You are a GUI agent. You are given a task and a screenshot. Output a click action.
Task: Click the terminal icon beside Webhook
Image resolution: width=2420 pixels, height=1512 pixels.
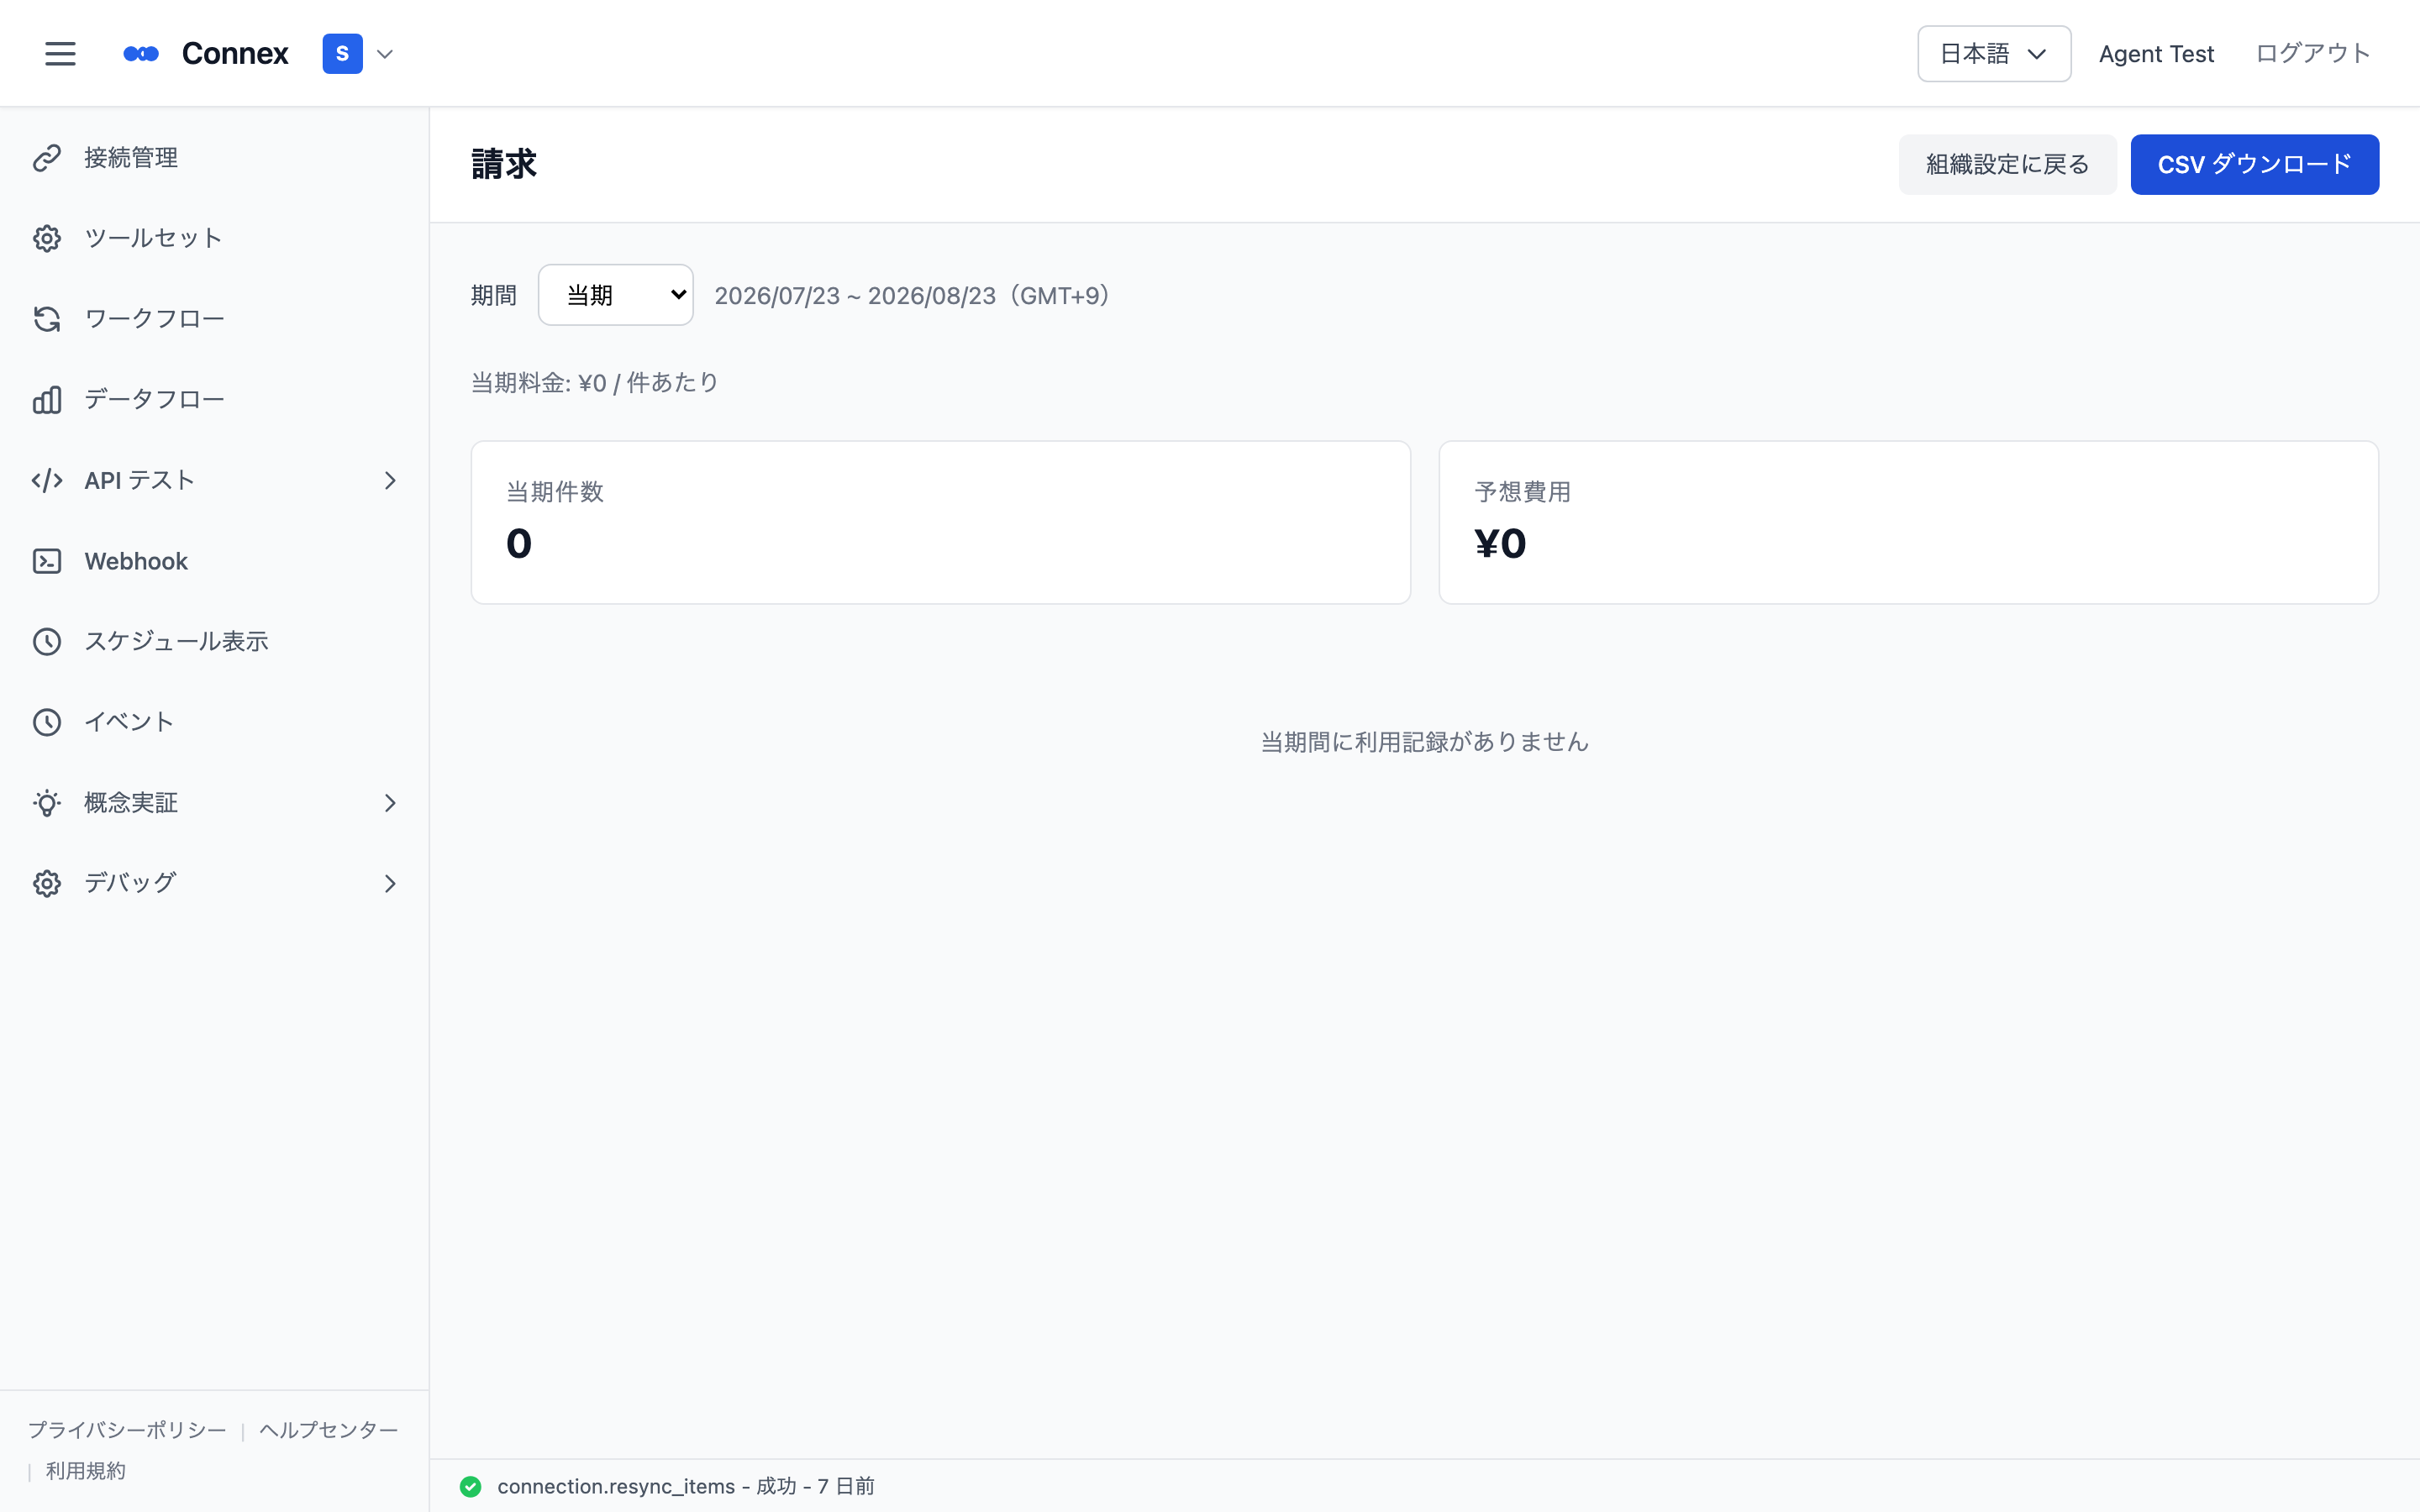47,561
